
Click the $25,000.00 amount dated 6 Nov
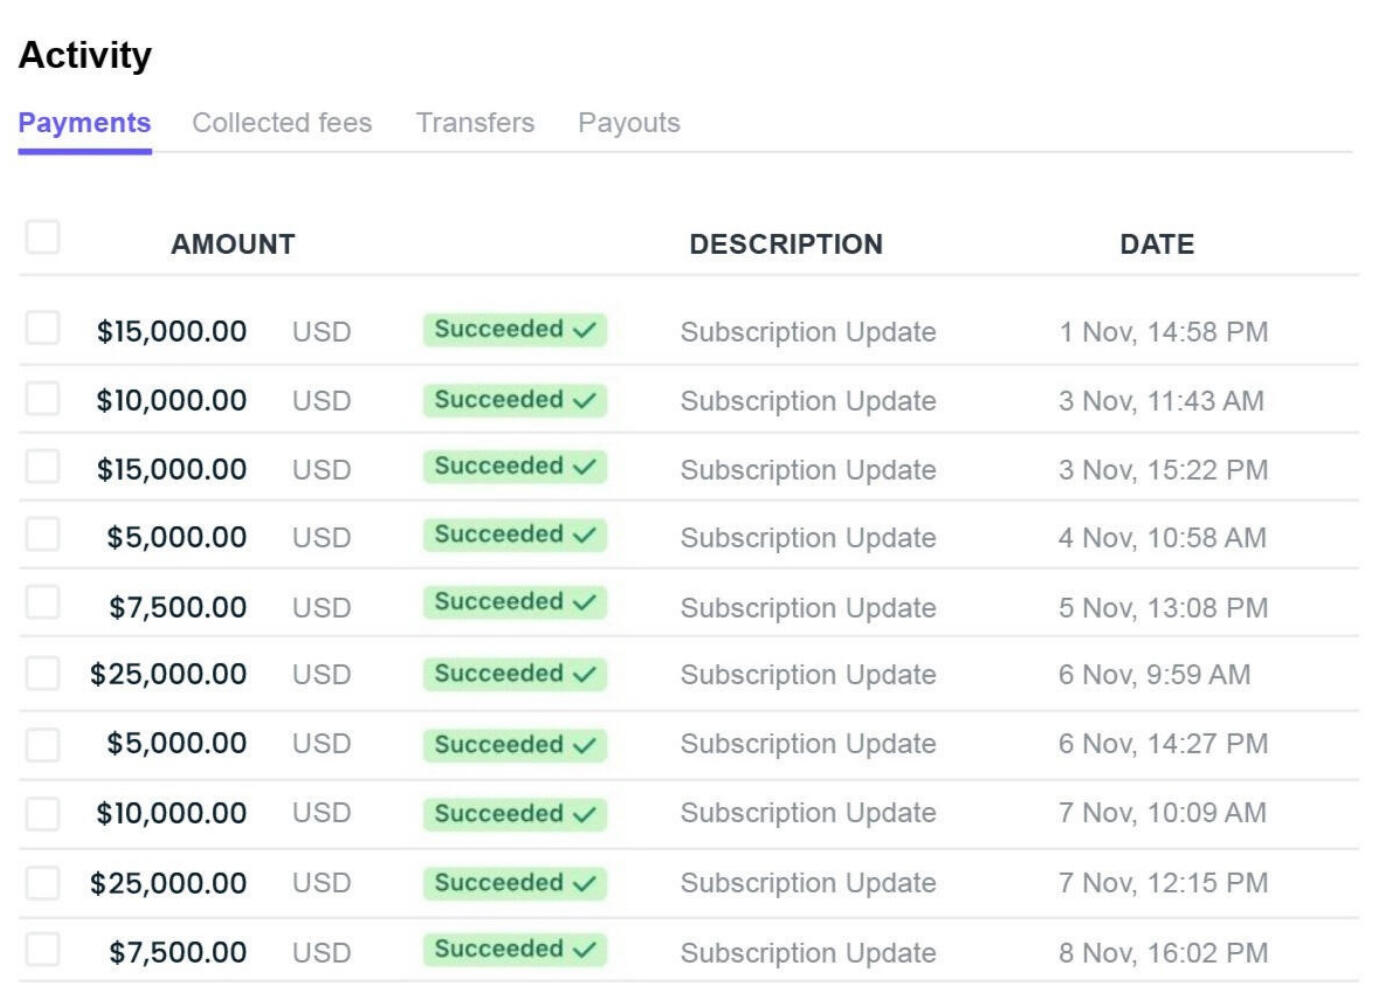click(168, 675)
